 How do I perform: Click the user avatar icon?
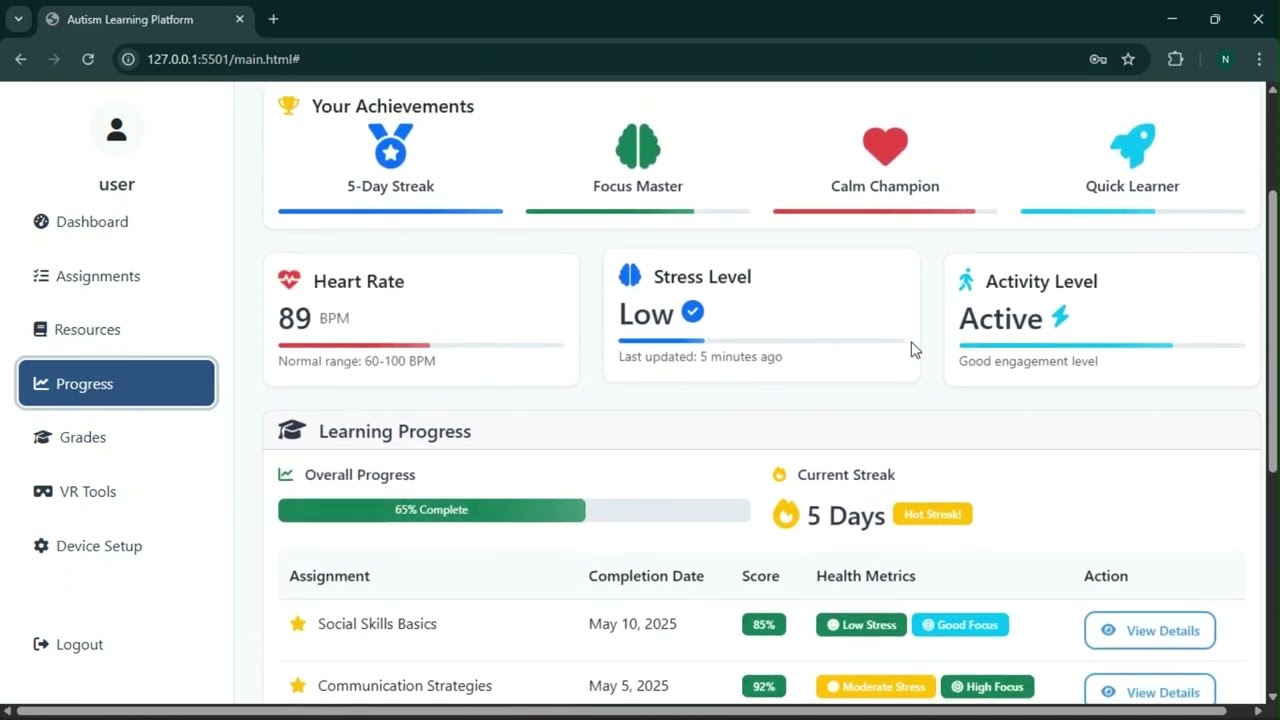click(117, 129)
